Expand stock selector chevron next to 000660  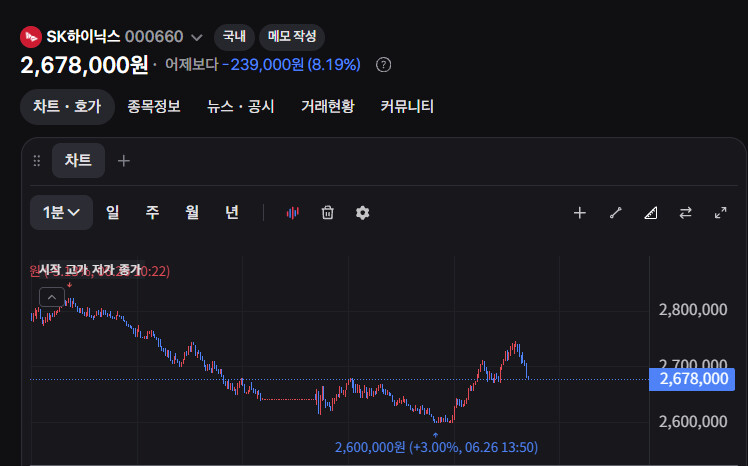point(197,37)
